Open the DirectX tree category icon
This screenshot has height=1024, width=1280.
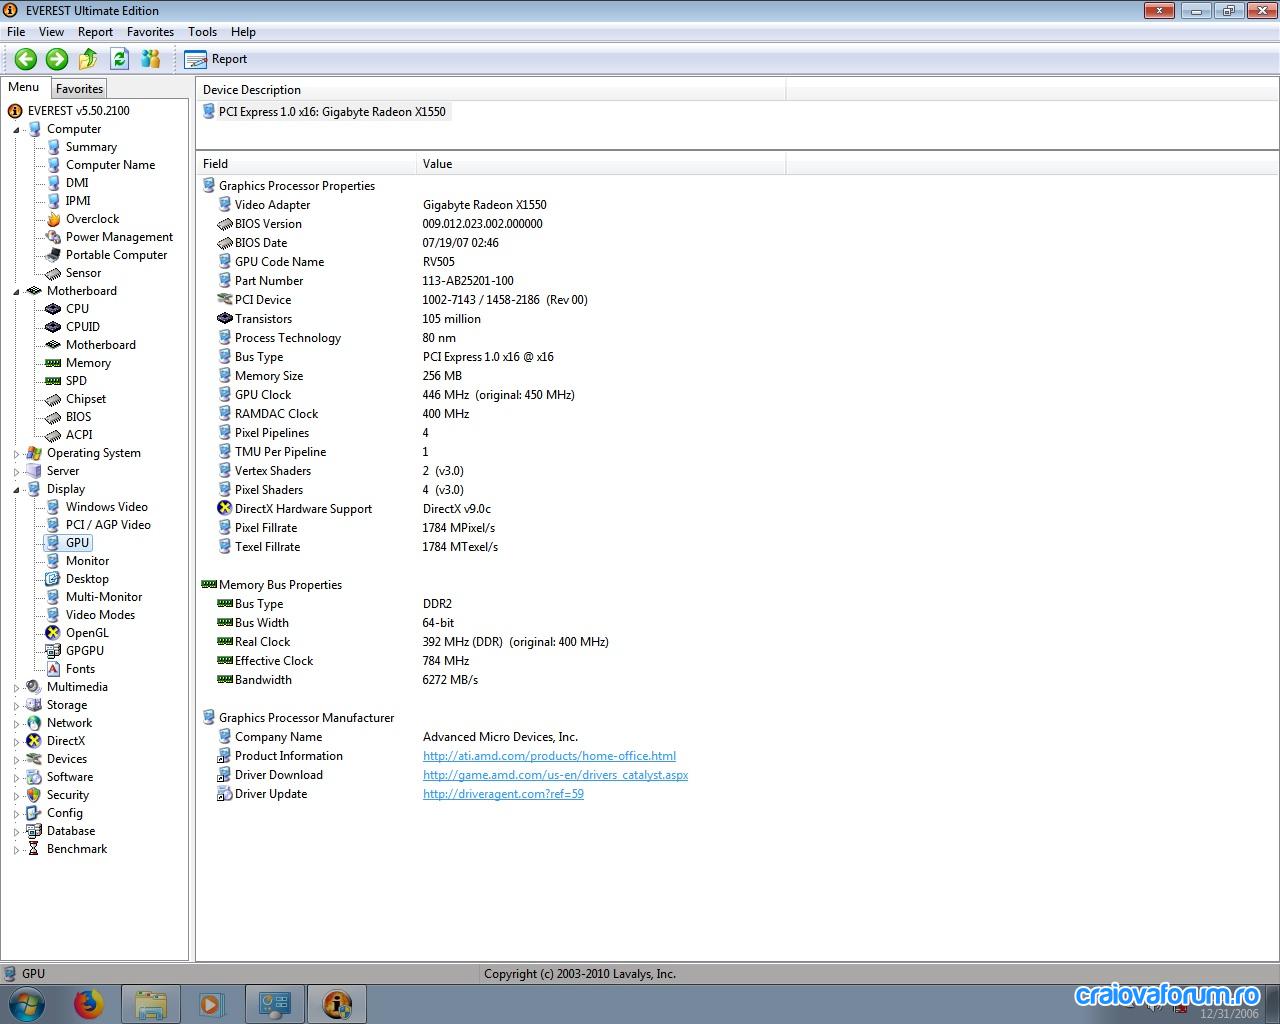pyautogui.click(x=35, y=741)
